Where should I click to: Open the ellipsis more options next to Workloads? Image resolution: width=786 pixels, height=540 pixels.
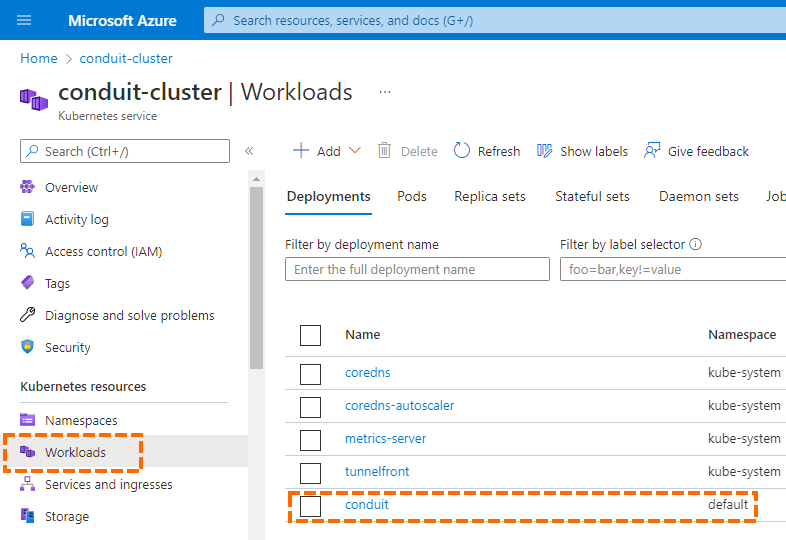384,92
